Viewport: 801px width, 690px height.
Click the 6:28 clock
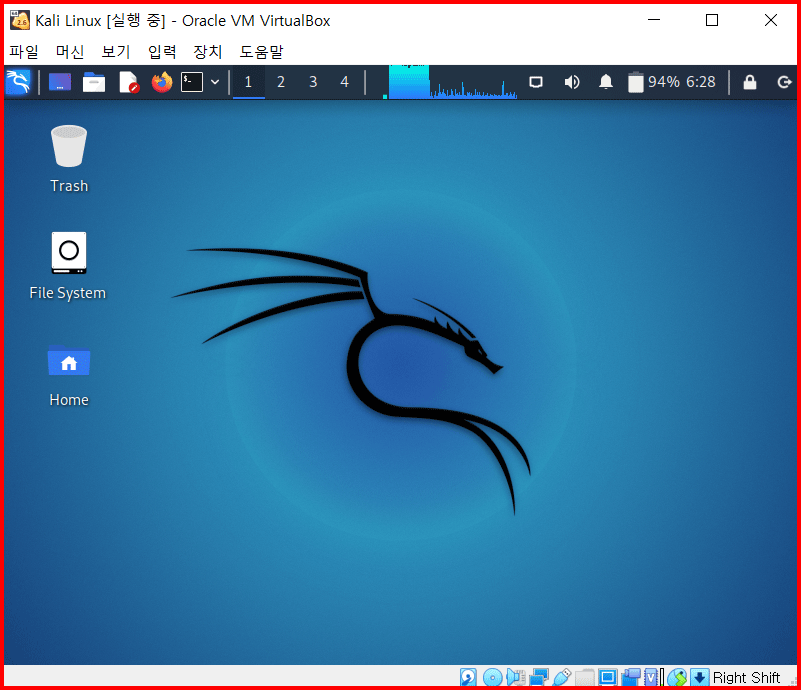point(700,82)
